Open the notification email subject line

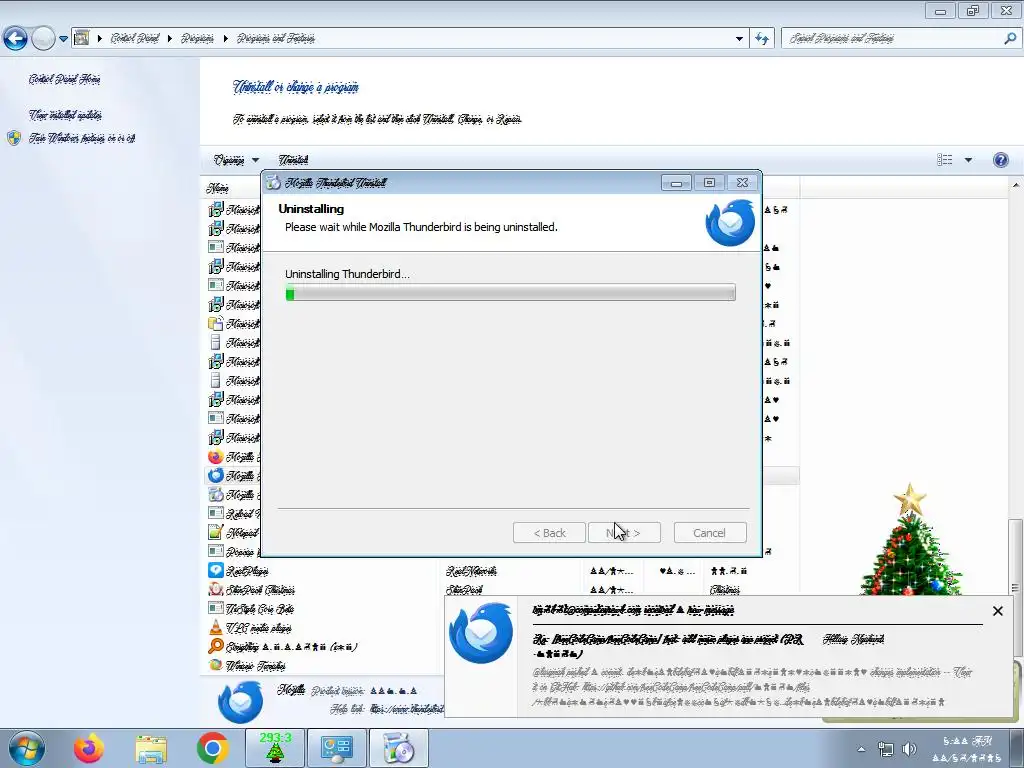pyautogui.click(x=669, y=646)
